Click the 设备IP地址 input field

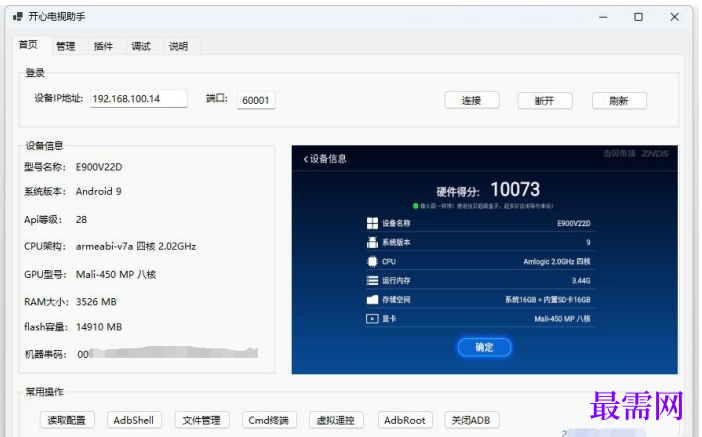tap(139, 99)
